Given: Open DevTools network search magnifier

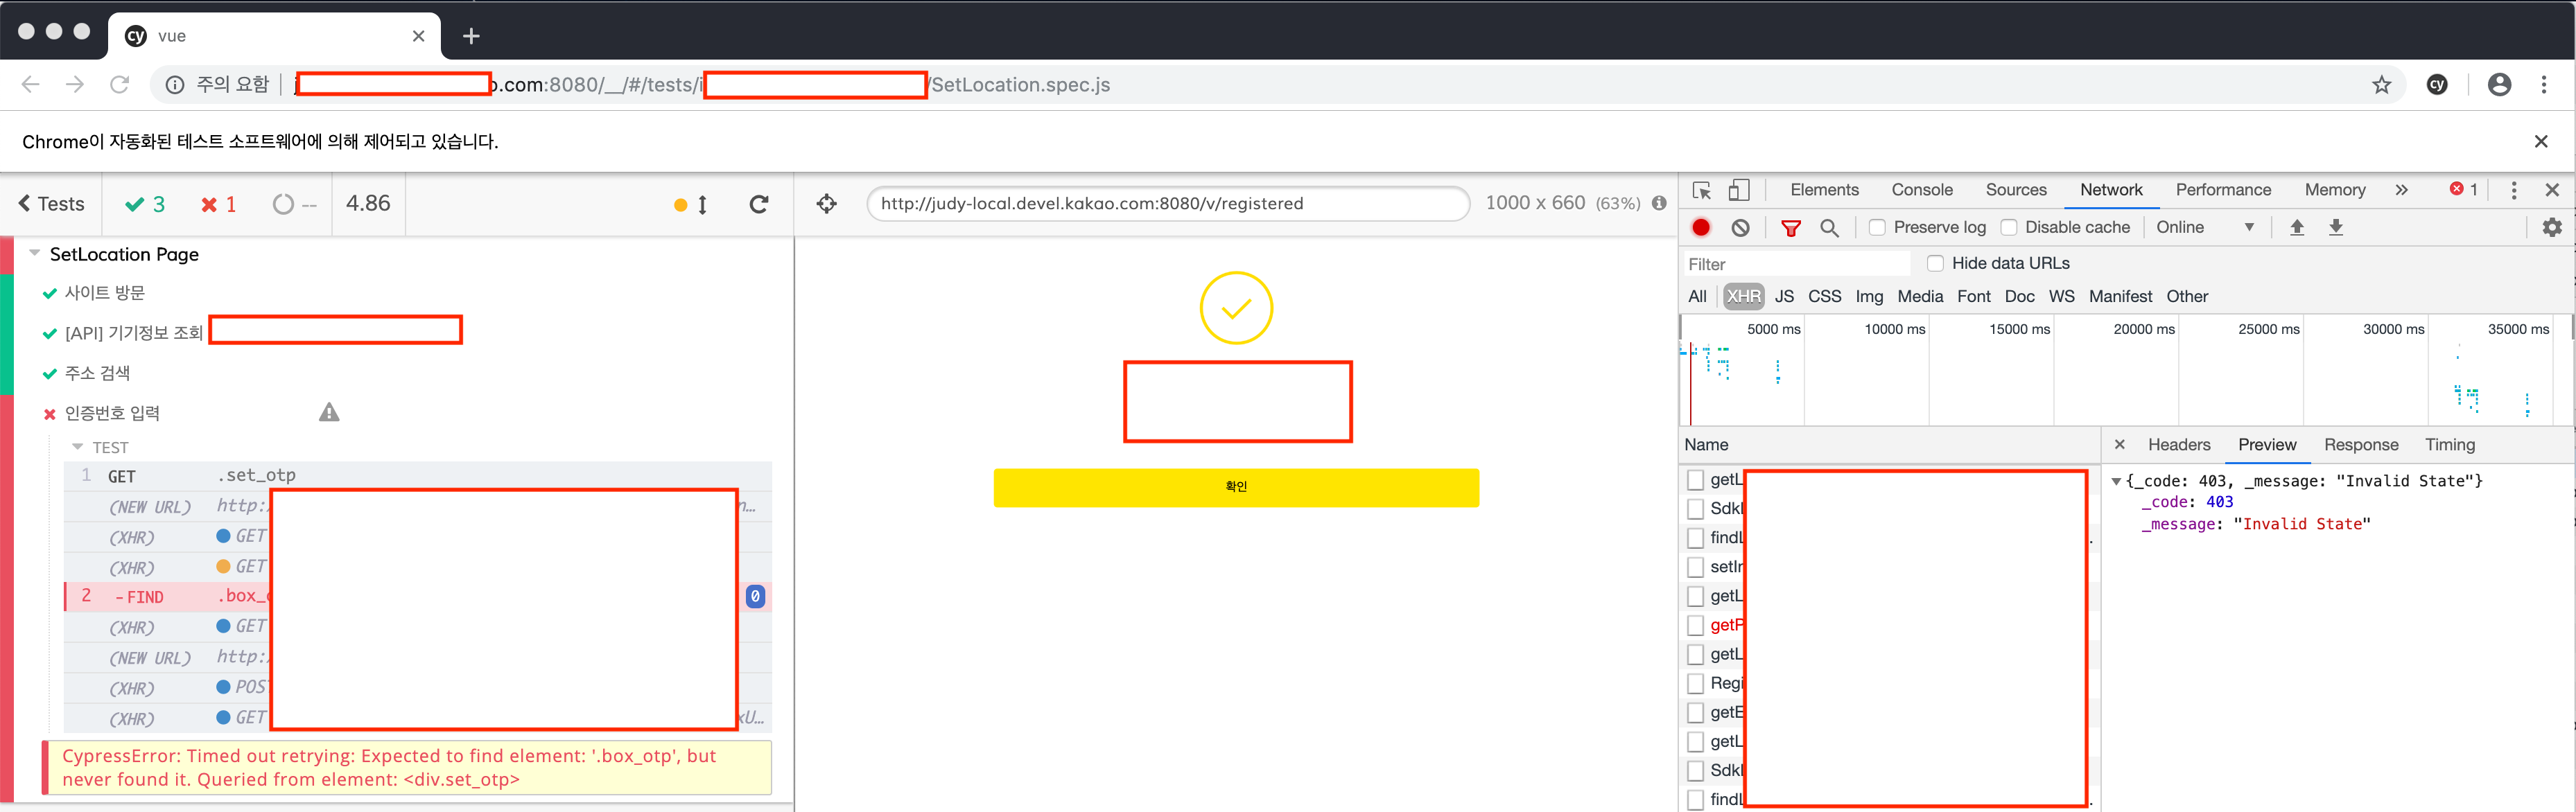Looking at the screenshot, I should 1829,228.
